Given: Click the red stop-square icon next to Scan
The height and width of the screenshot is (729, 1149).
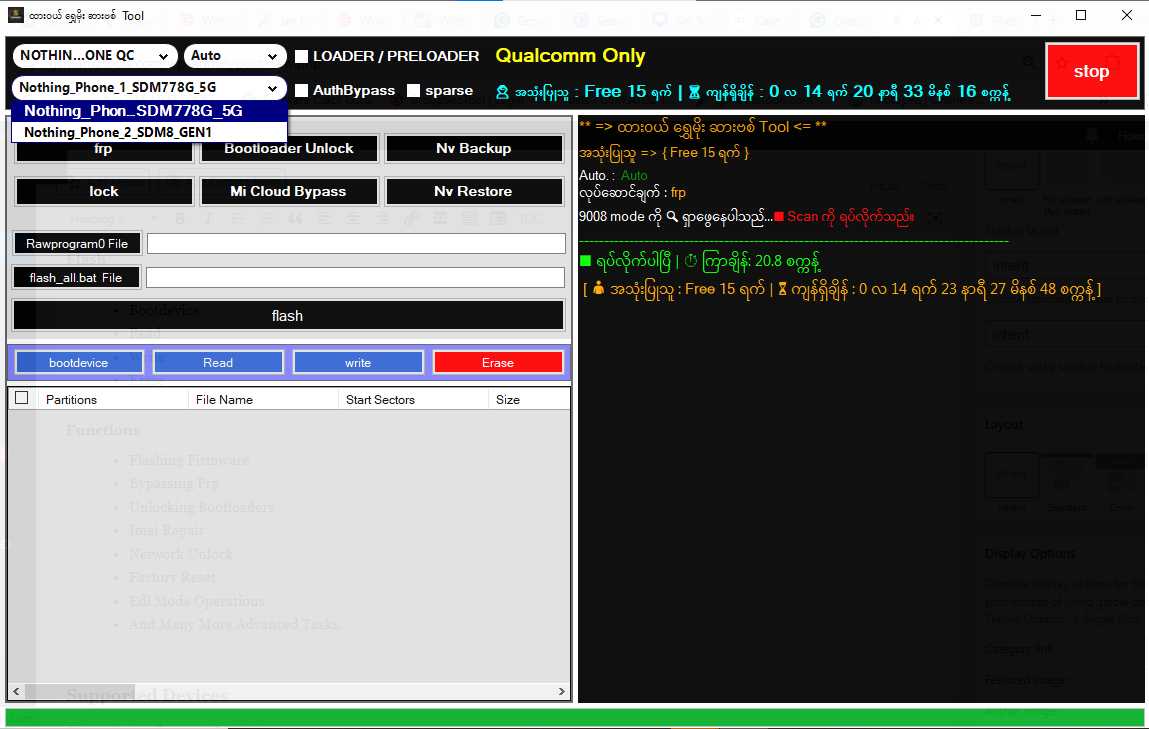Looking at the screenshot, I should point(778,217).
